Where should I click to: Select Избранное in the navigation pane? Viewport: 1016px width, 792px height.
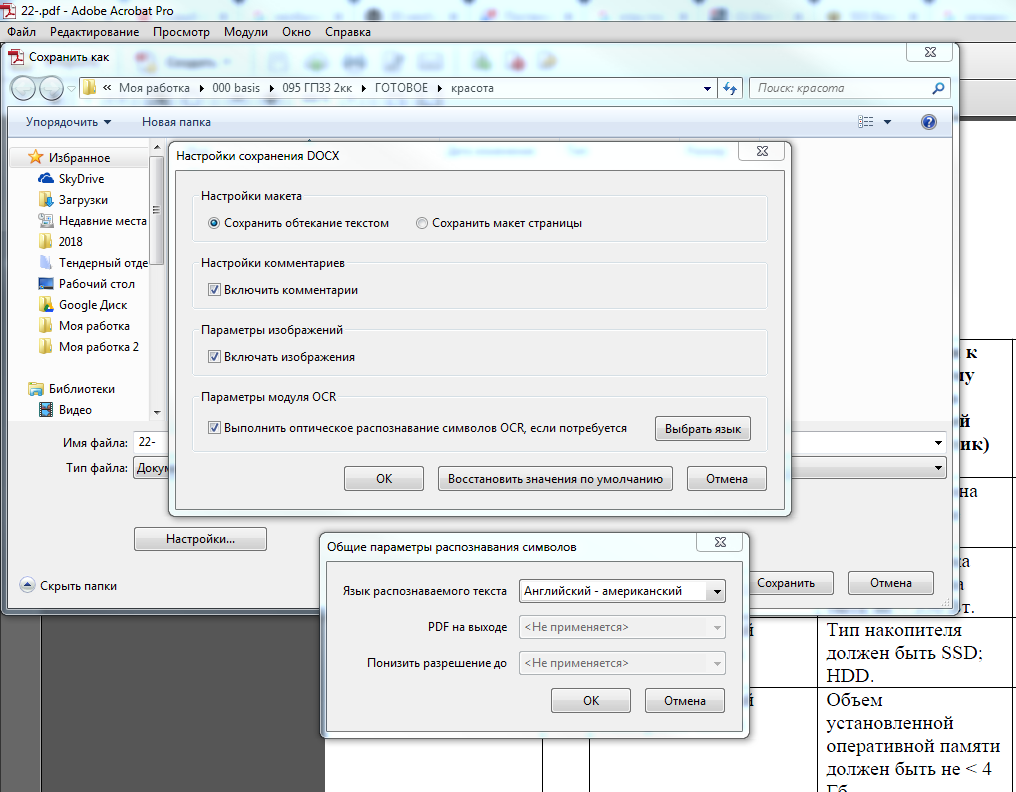[x=79, y=157]
